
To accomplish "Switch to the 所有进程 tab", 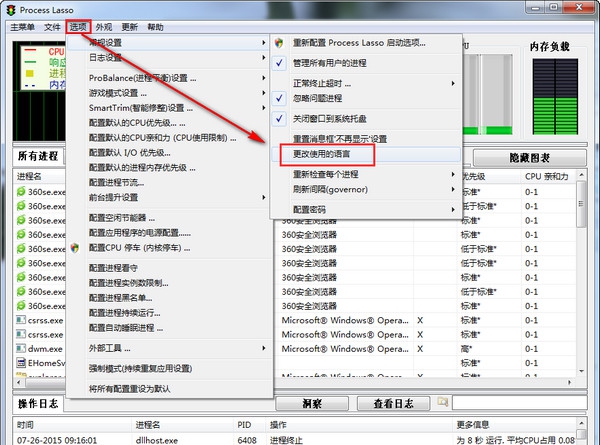I will coord(38,156).
